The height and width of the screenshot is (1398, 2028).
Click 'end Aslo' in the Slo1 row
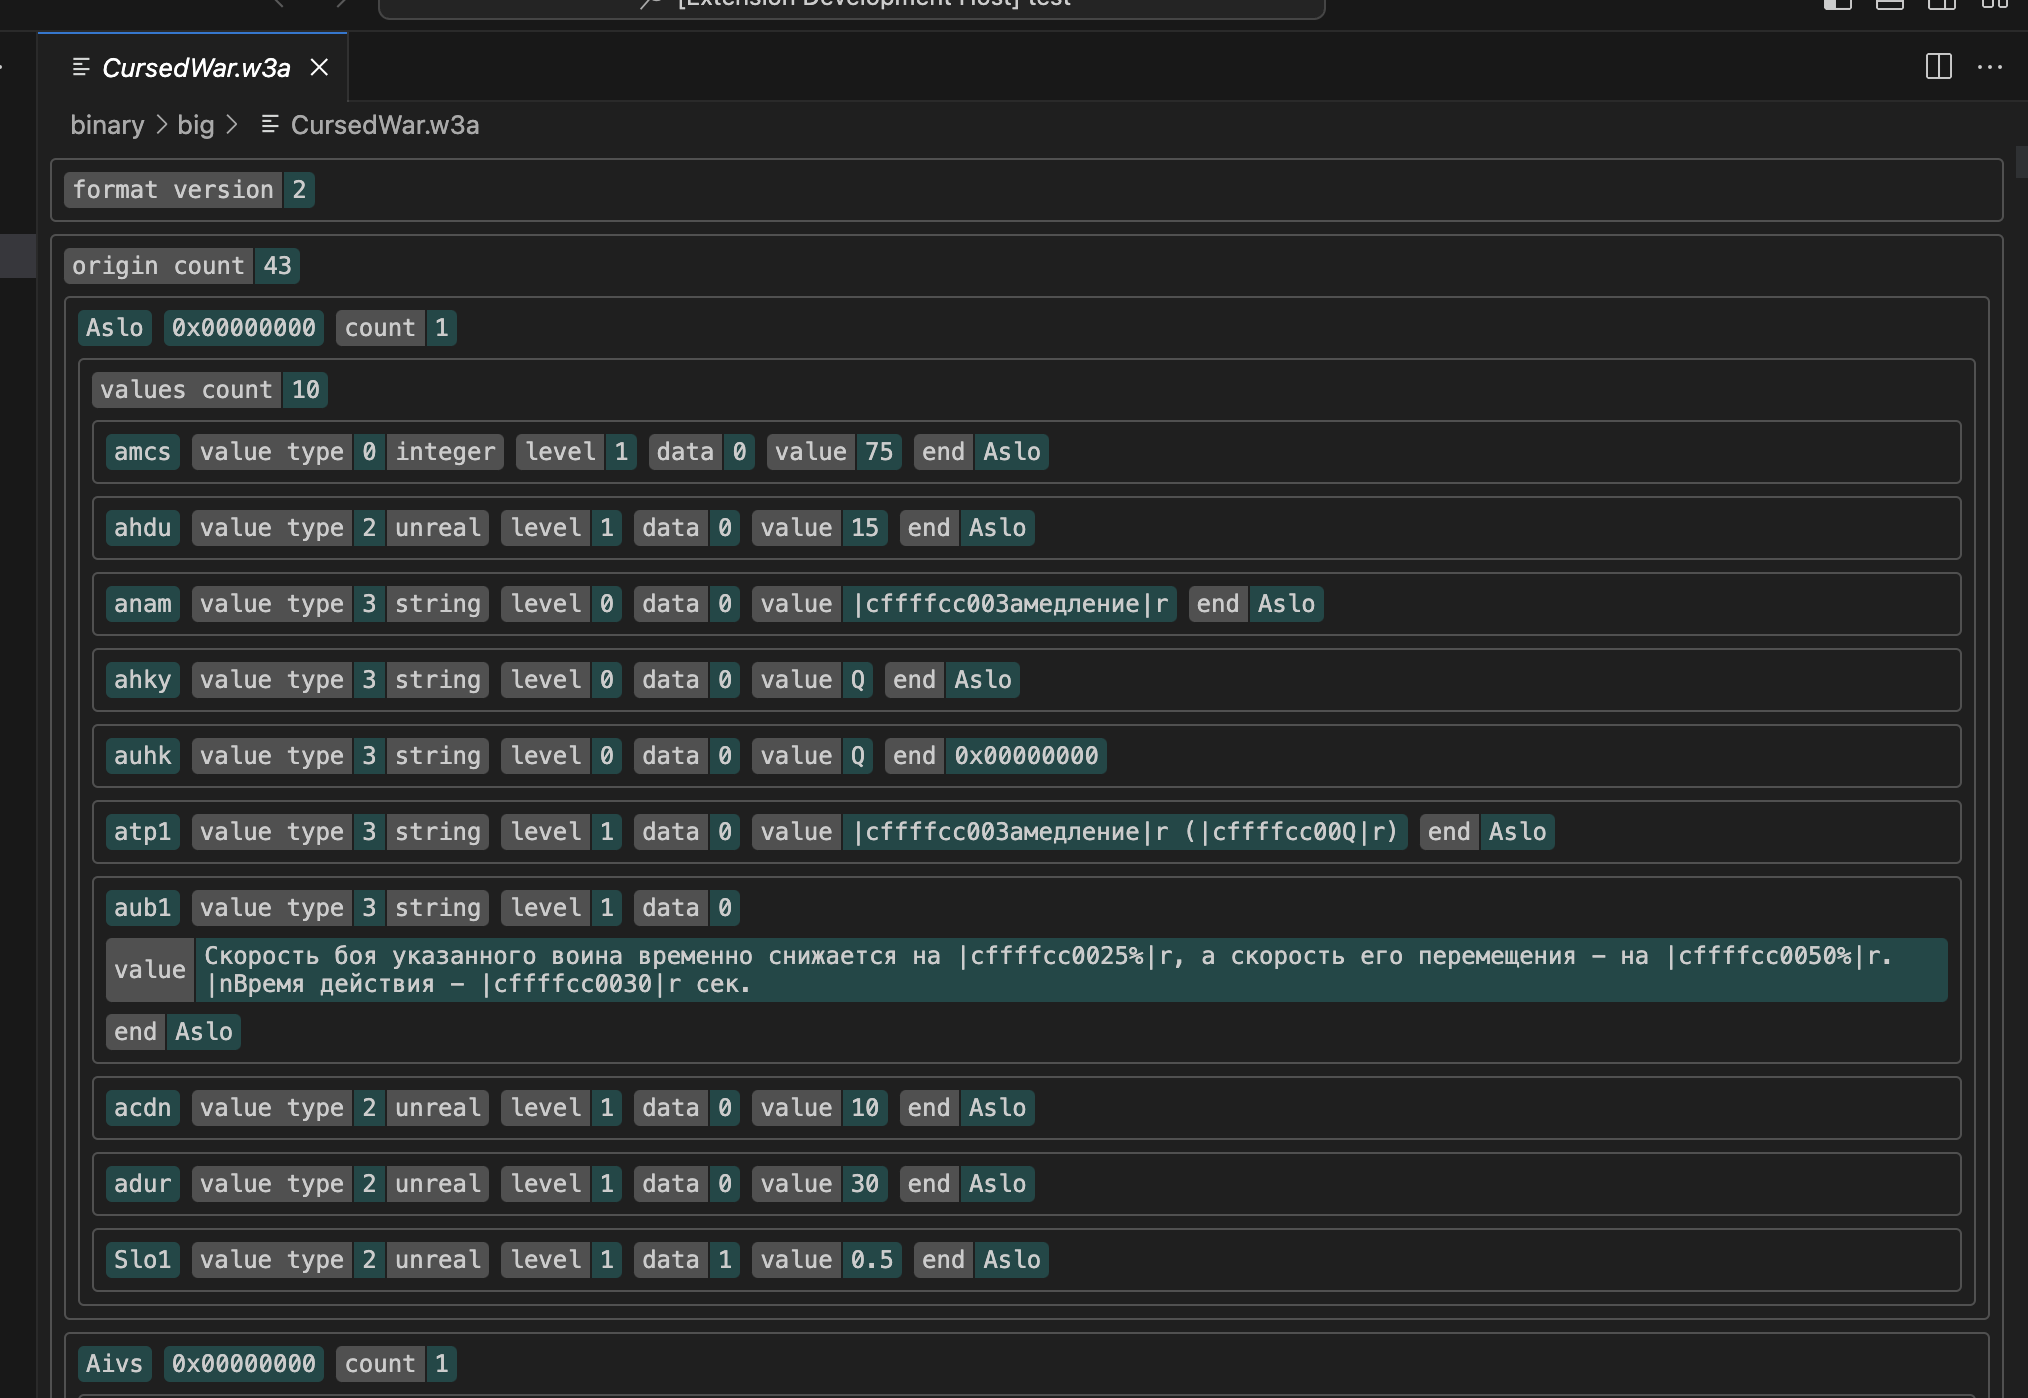coord(981,1260)
